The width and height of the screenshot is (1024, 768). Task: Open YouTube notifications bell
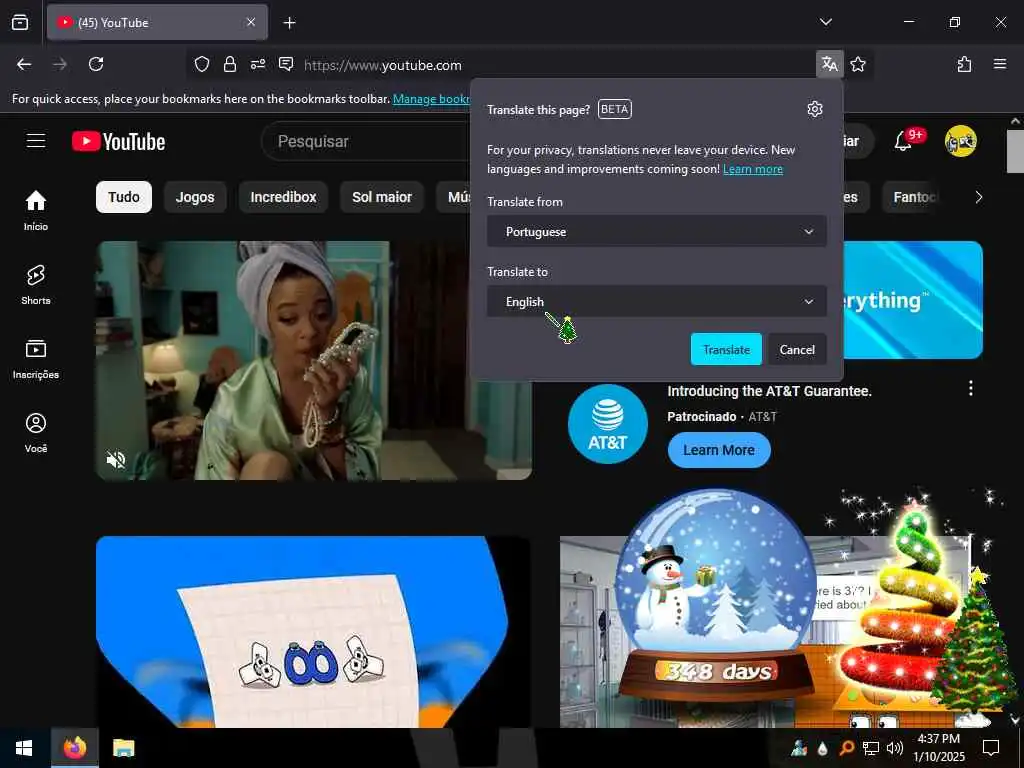click(903, 141)
